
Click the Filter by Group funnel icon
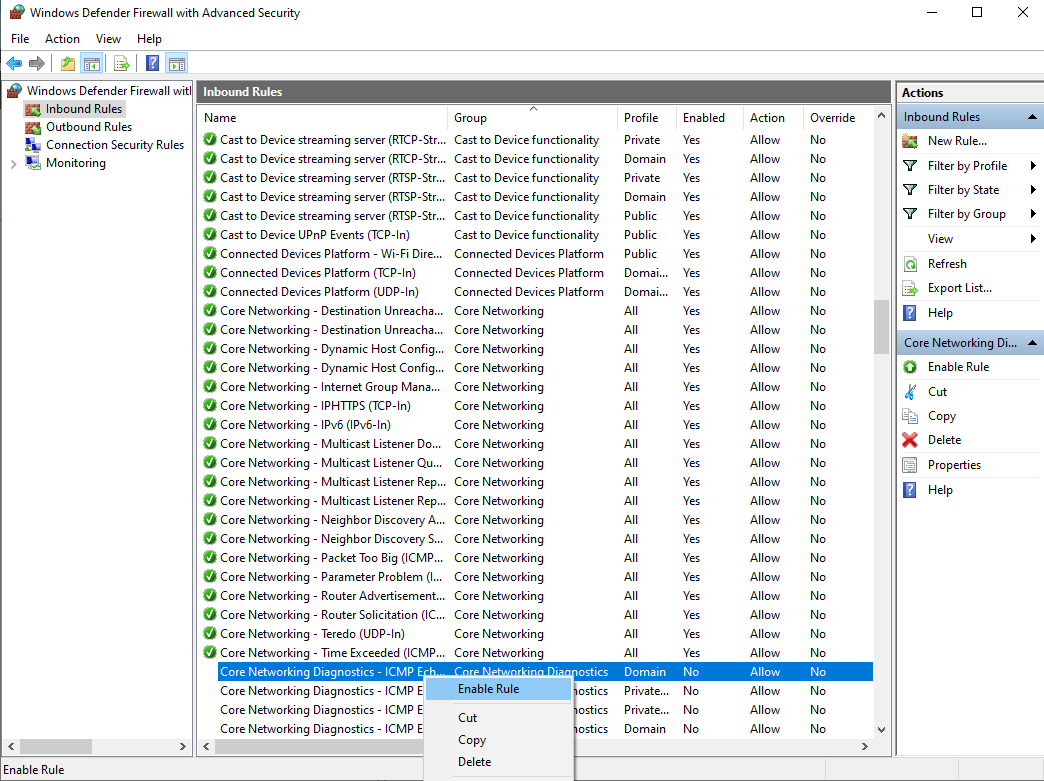[x=910, y=214]
